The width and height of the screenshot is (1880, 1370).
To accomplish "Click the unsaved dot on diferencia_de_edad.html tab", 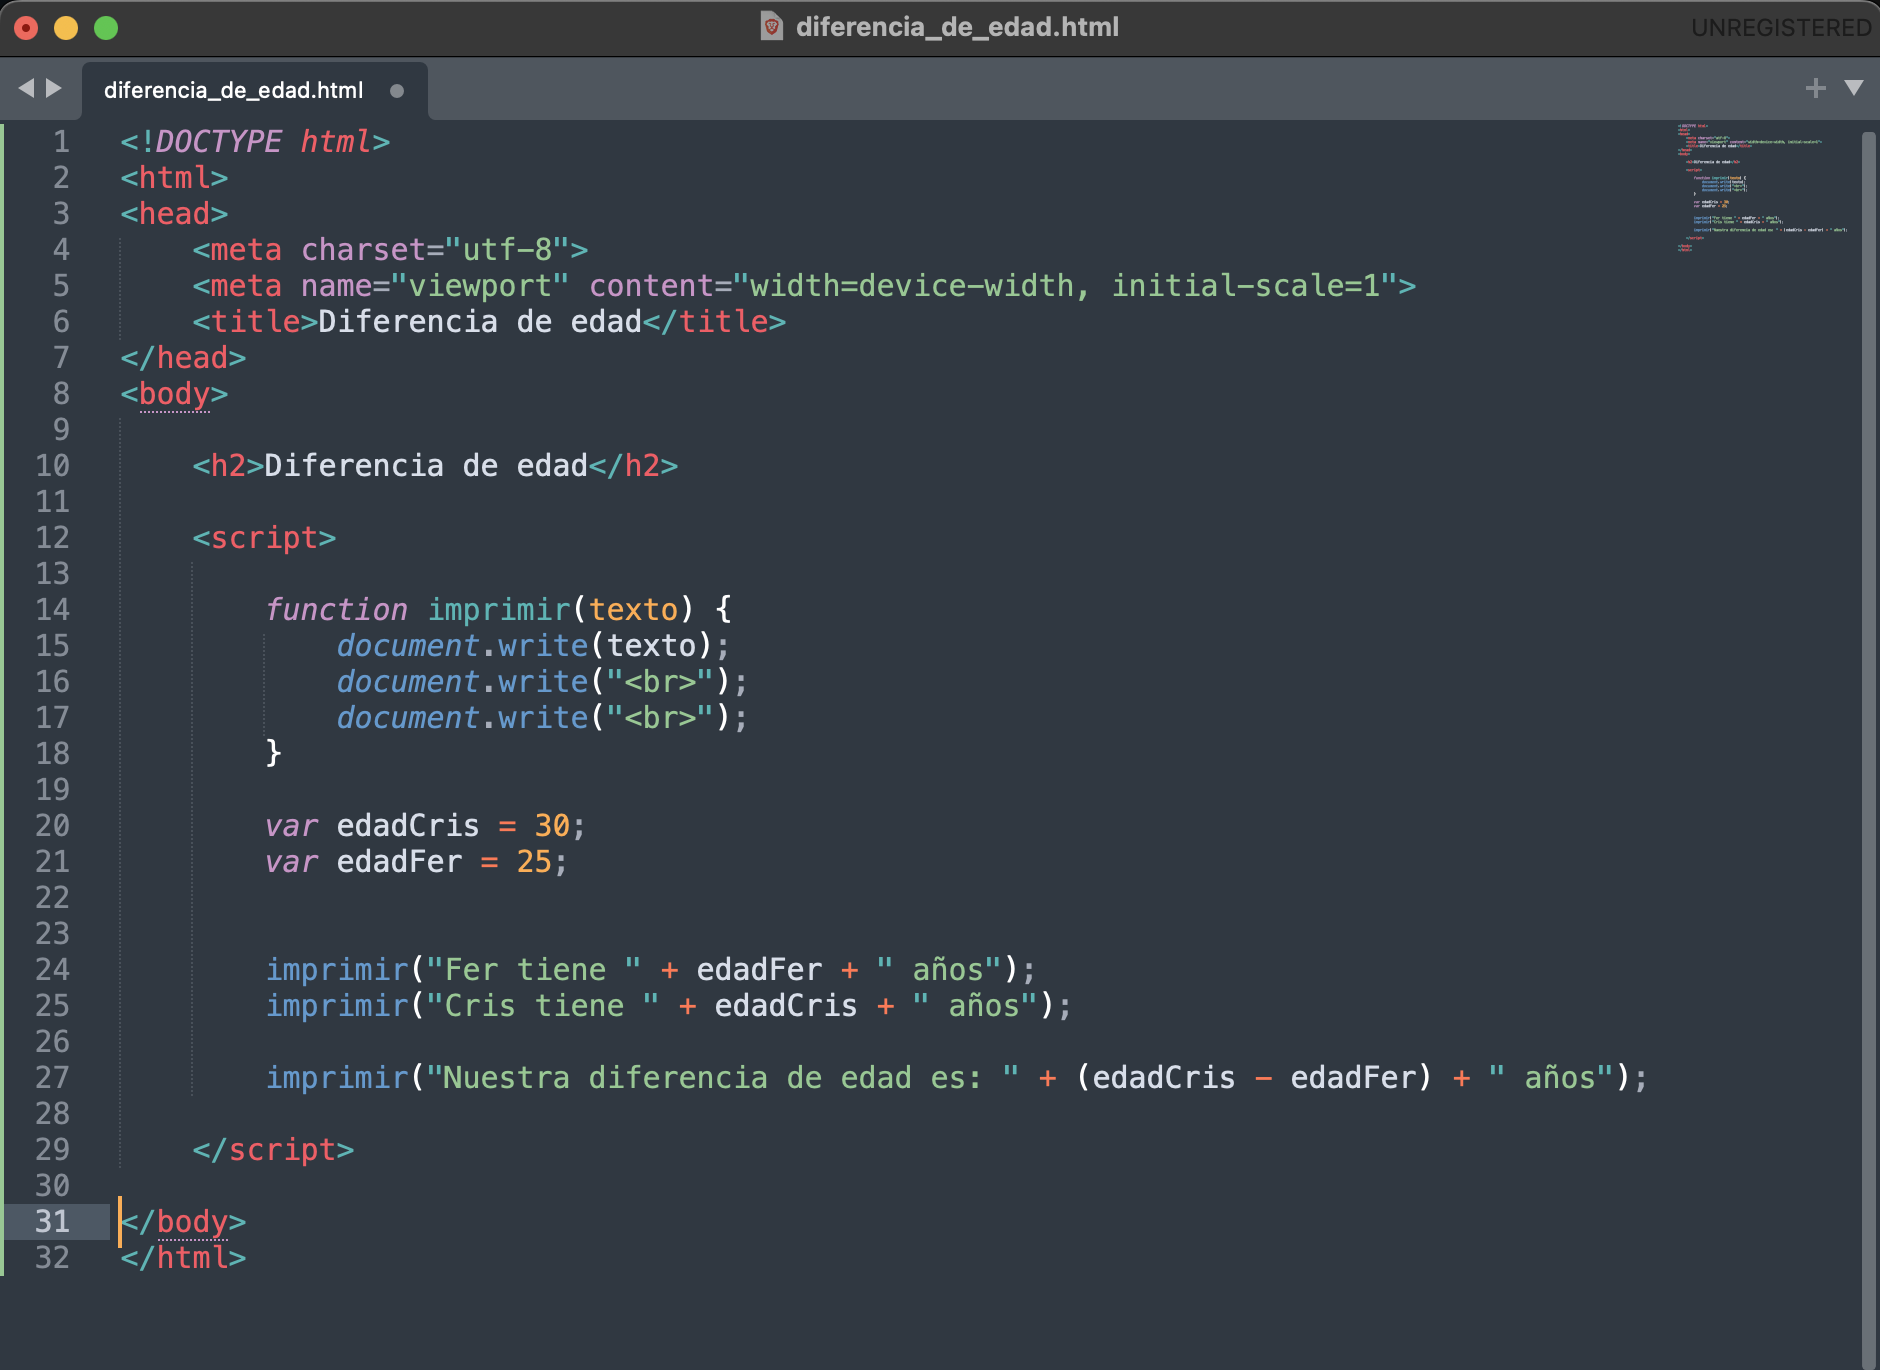I will 397,91.
